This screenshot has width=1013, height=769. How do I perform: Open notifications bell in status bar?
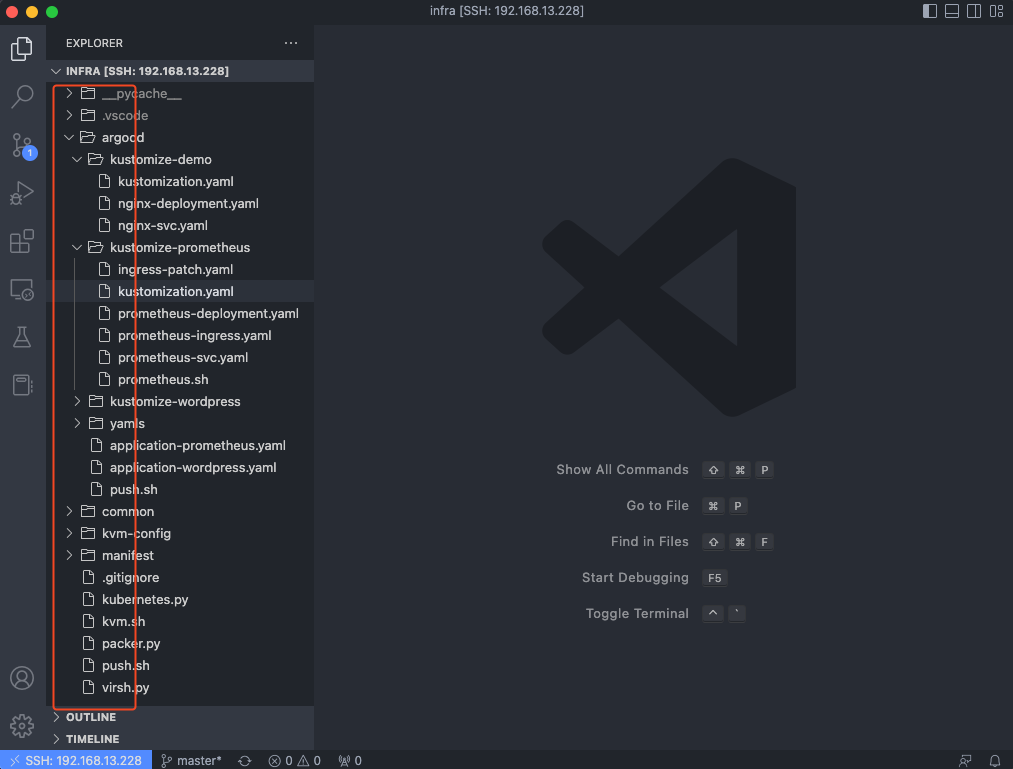pyautogui.click(x=995, y=761)
